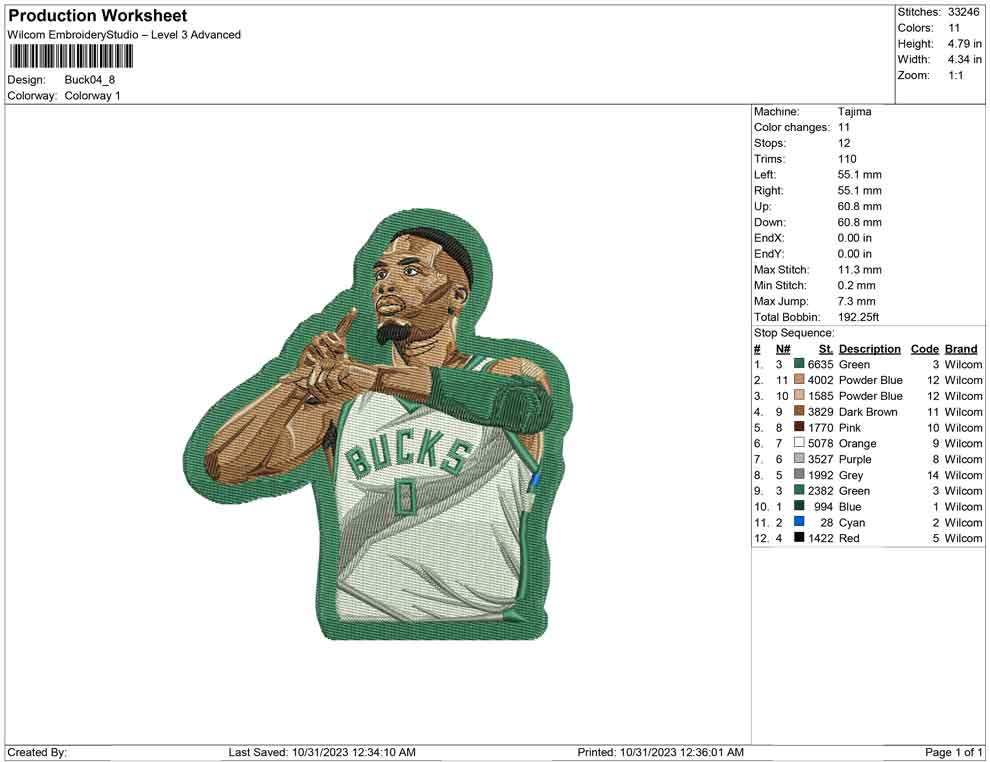Click the Up value 60.8 mm
990x762 pixels.
[859, 206]
